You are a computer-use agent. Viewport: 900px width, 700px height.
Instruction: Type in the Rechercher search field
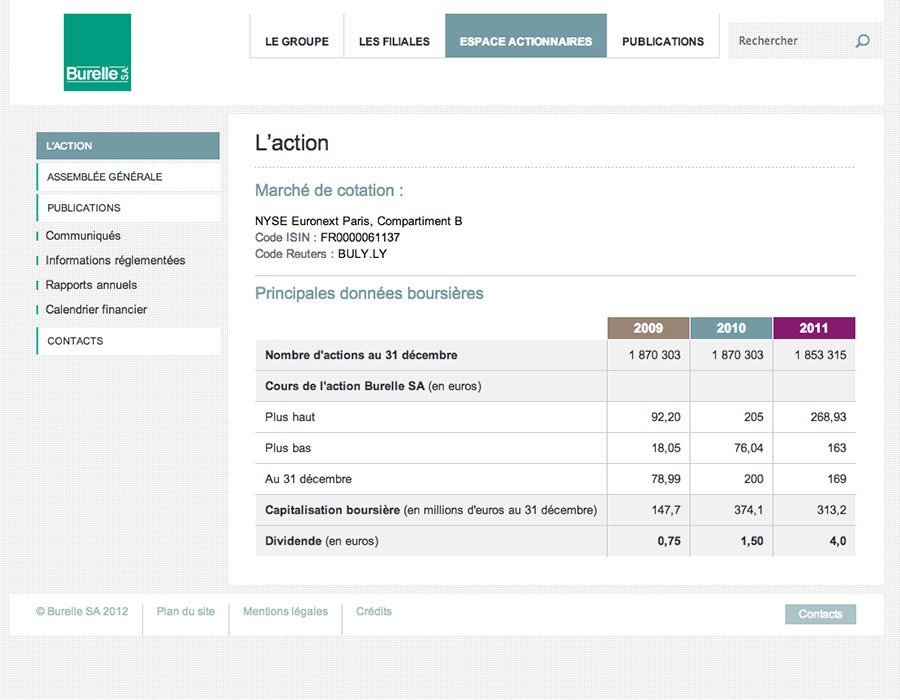point(790,41)
